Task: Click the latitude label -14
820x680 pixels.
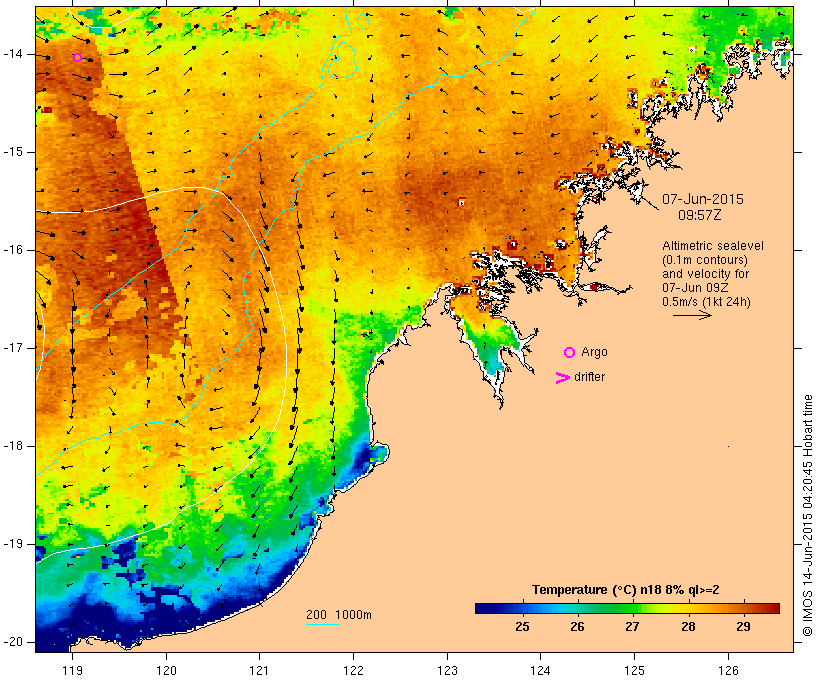Action: pyautogui.click(x=12, y=54)
